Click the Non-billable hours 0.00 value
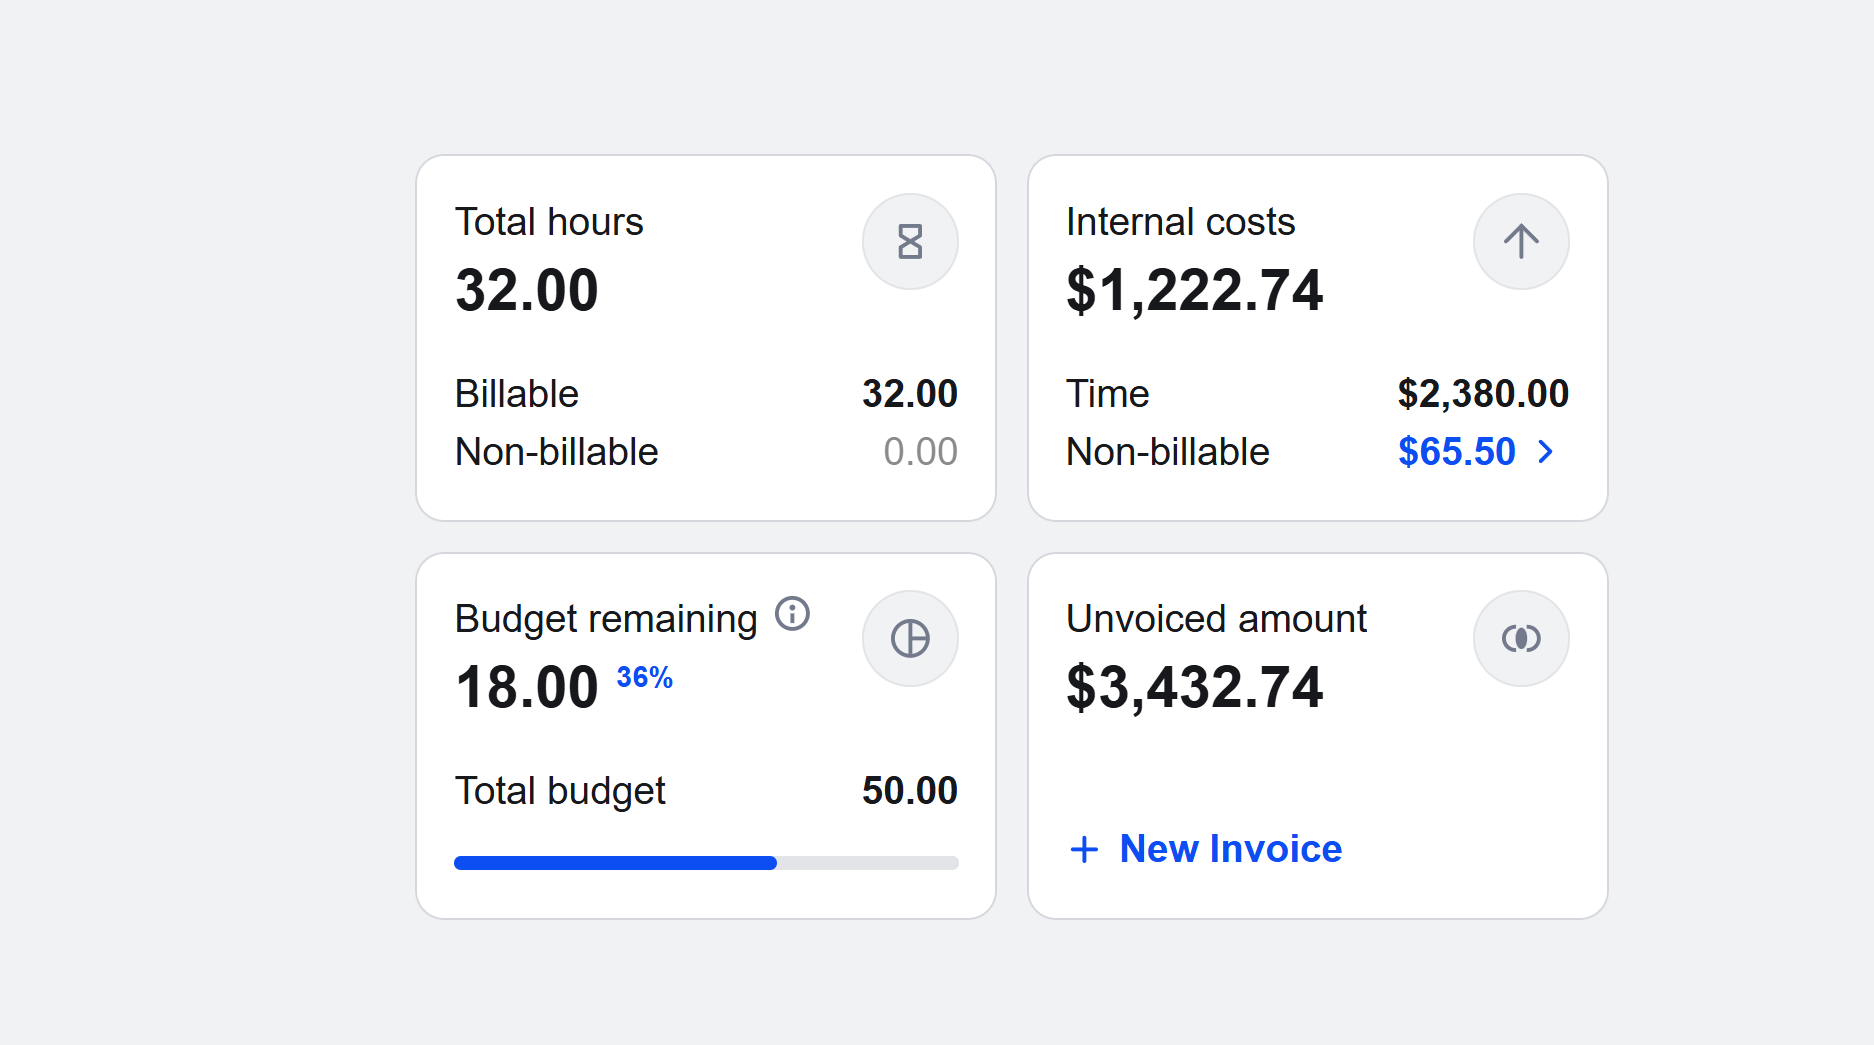The height and width of the screenshot is (1045, 1874). [x=920, y=452]
